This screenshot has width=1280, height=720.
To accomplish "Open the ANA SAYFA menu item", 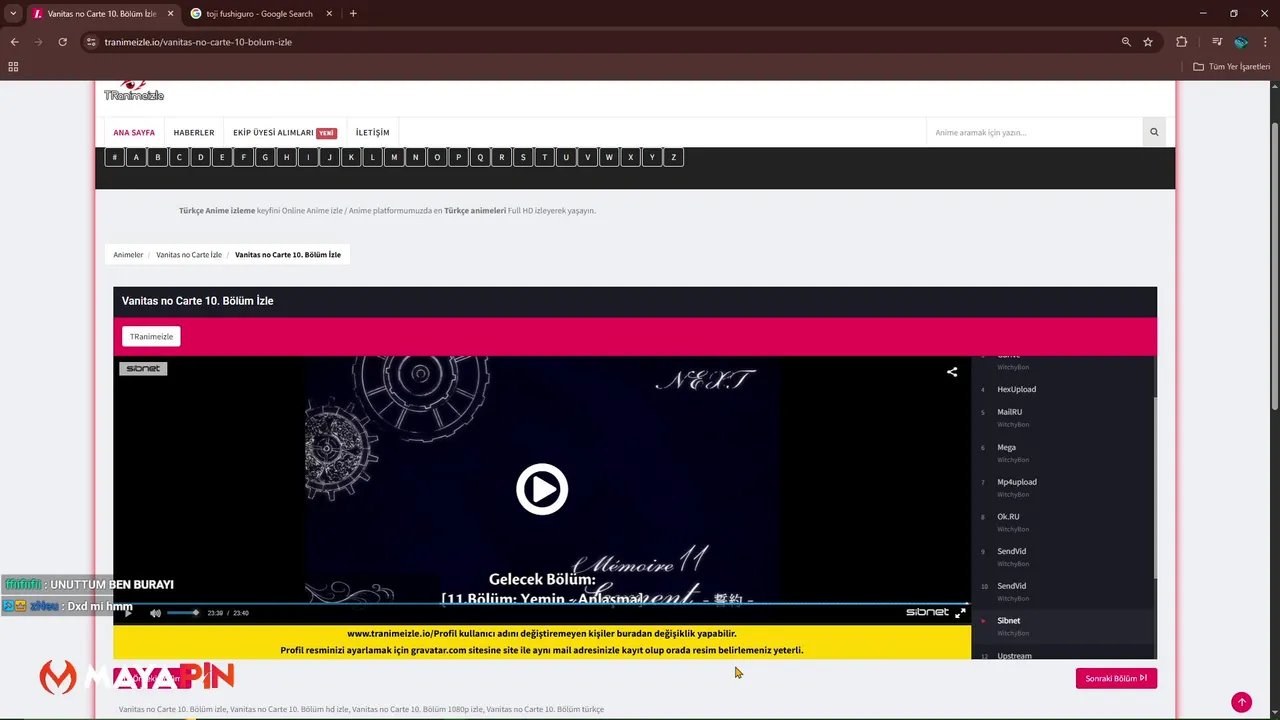I will [134, 132].
